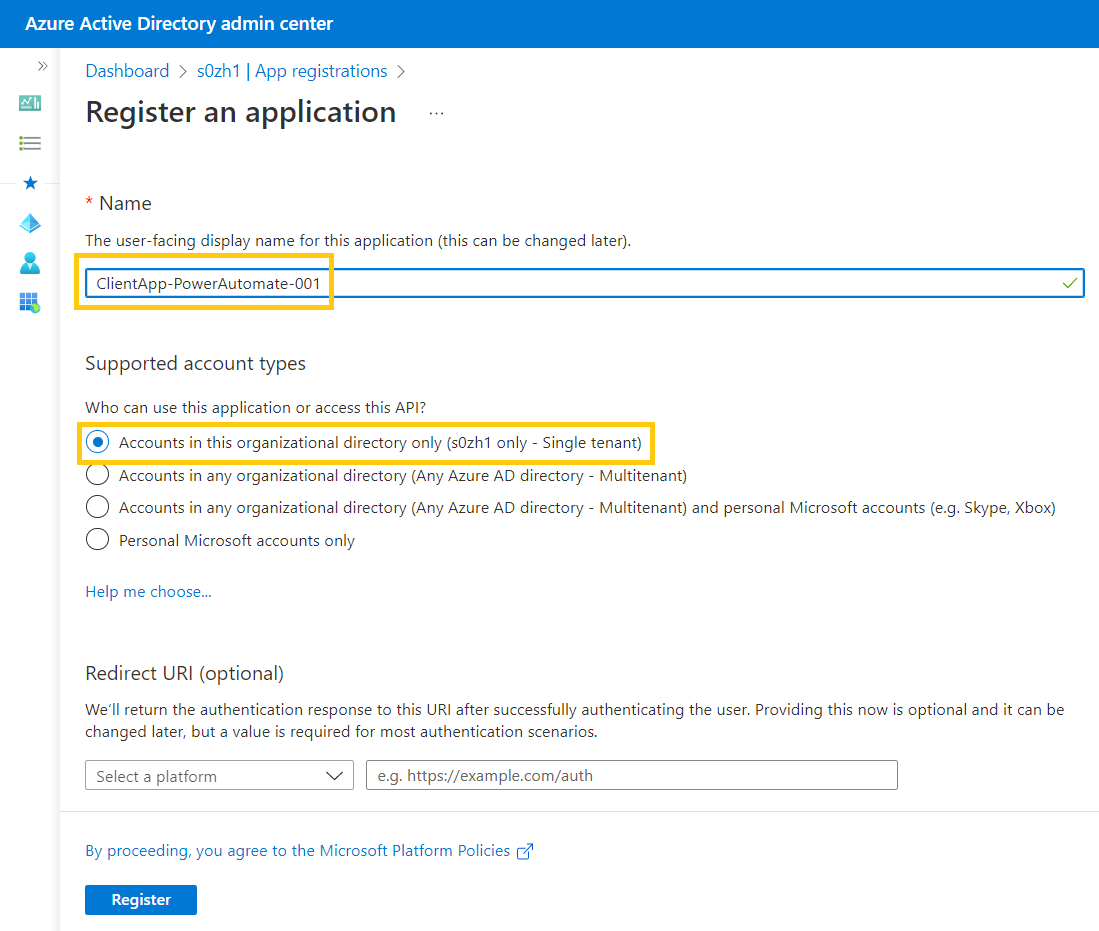The image size is (1099, 931).
Task: Open the Help me choose link
Action: tap(148, 592)
